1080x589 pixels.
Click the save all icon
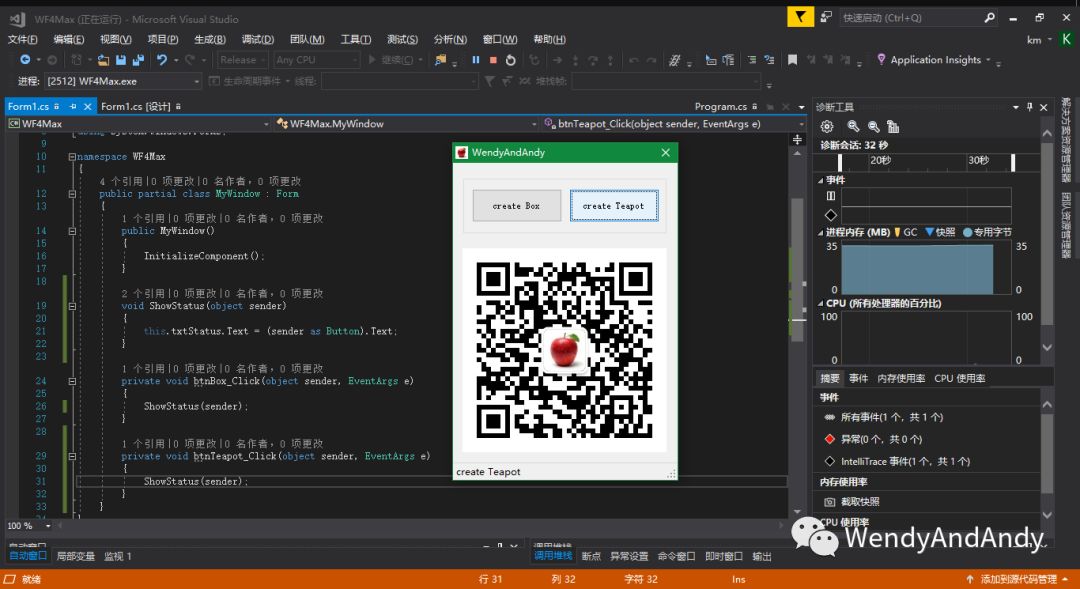(x=138, y=60)
